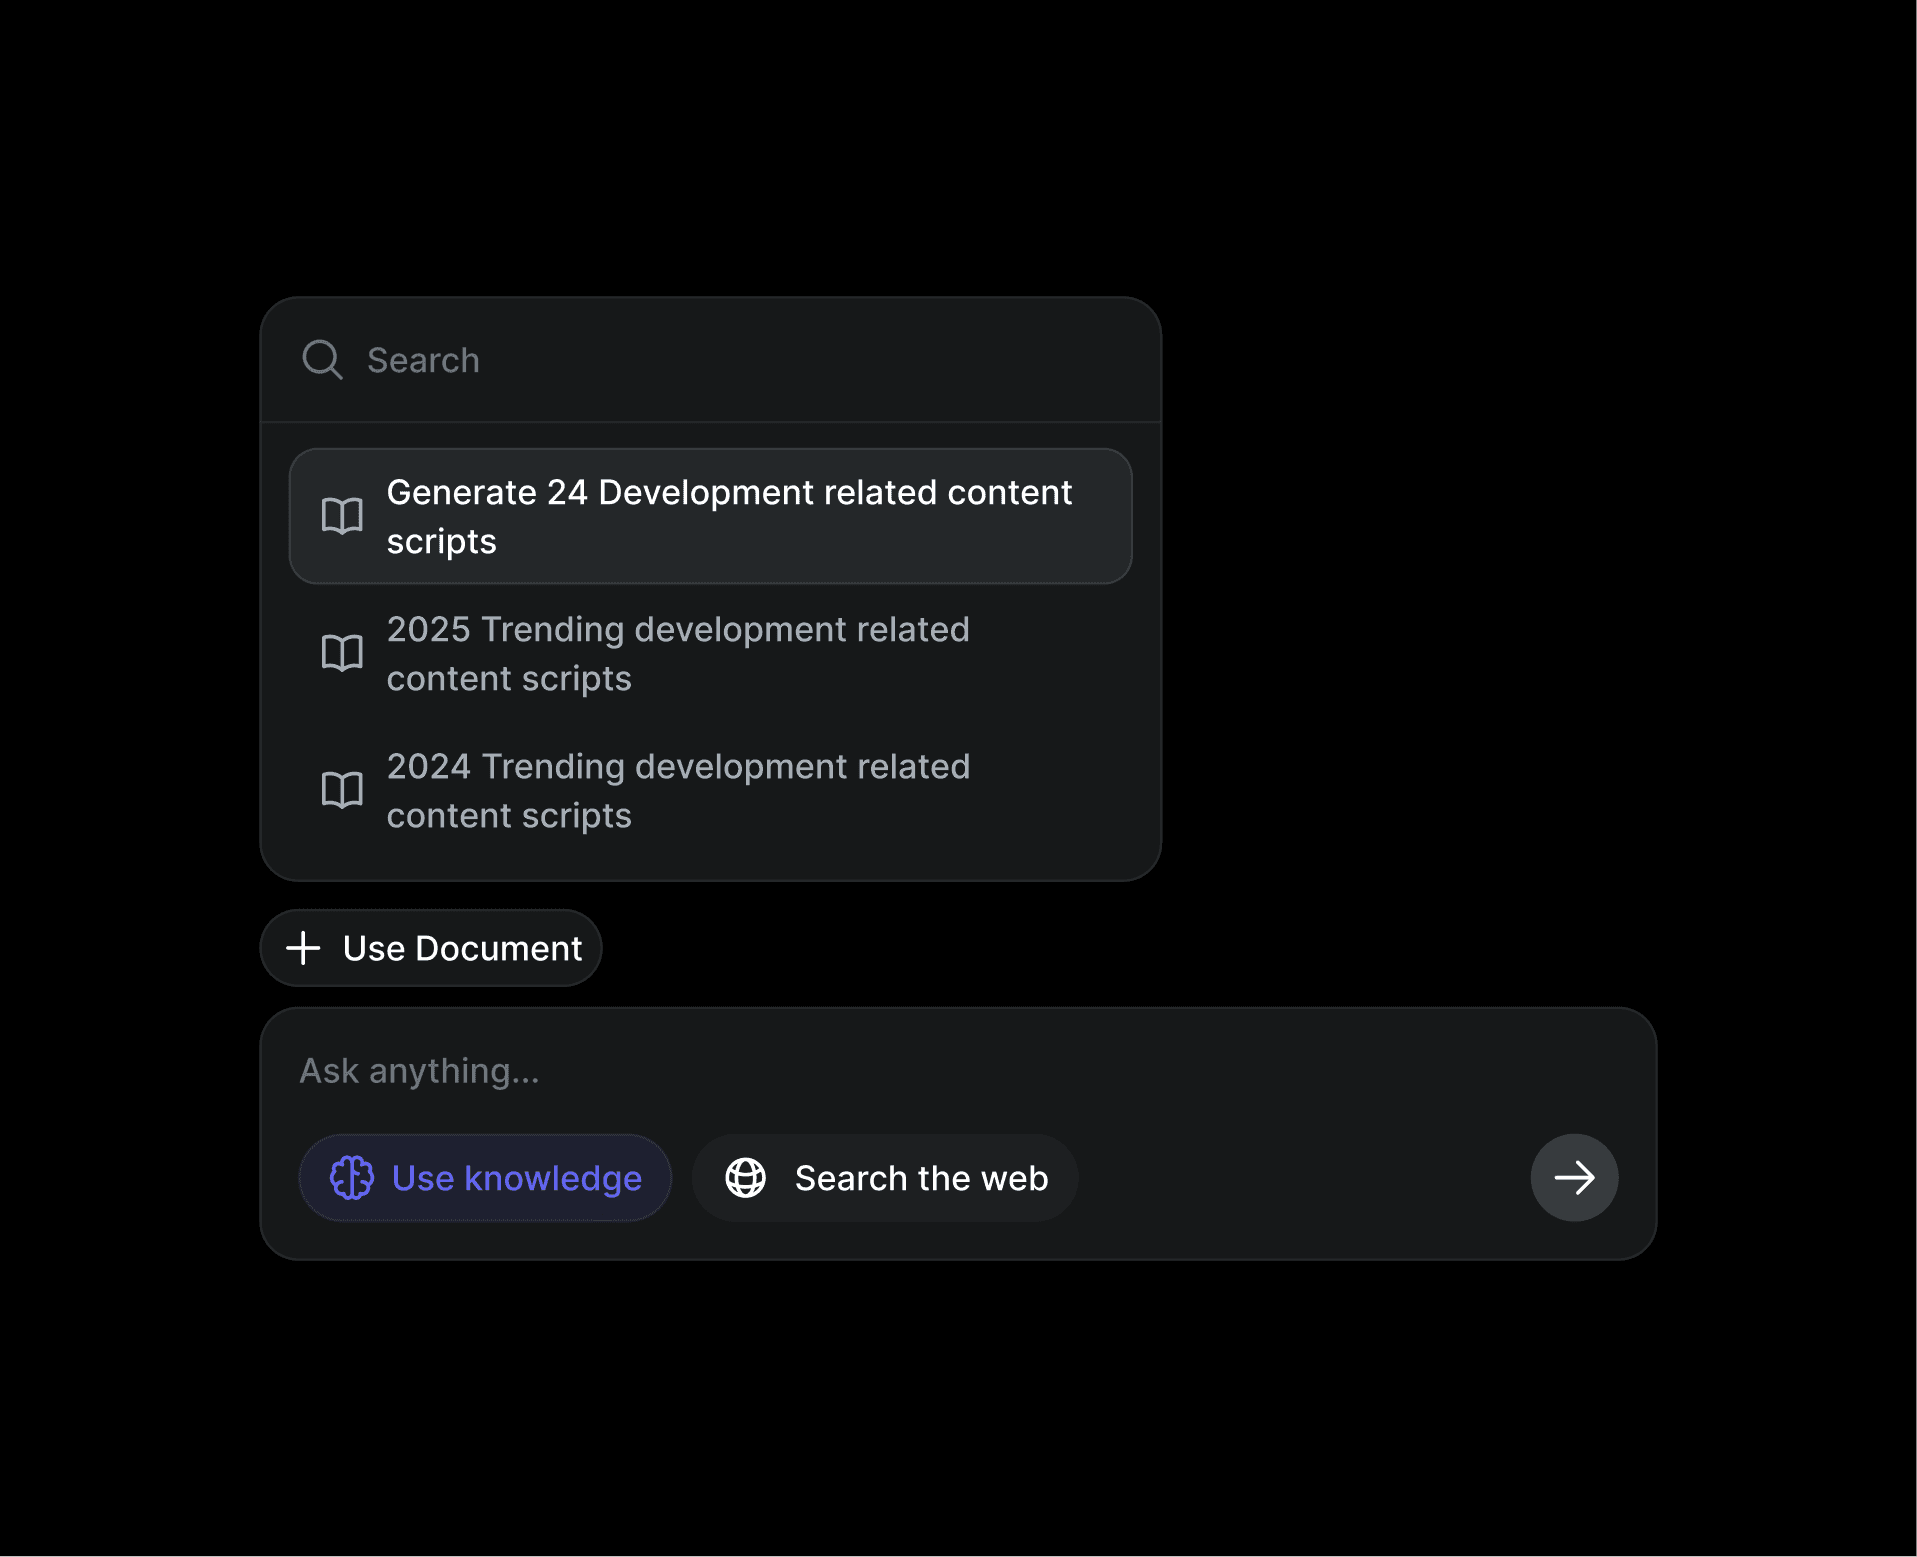Image resolution: width=1917 pixels, height=1557 pixels.
Task: Enable the 'Search the web' toggle pill
Action: click(885, 1178)
